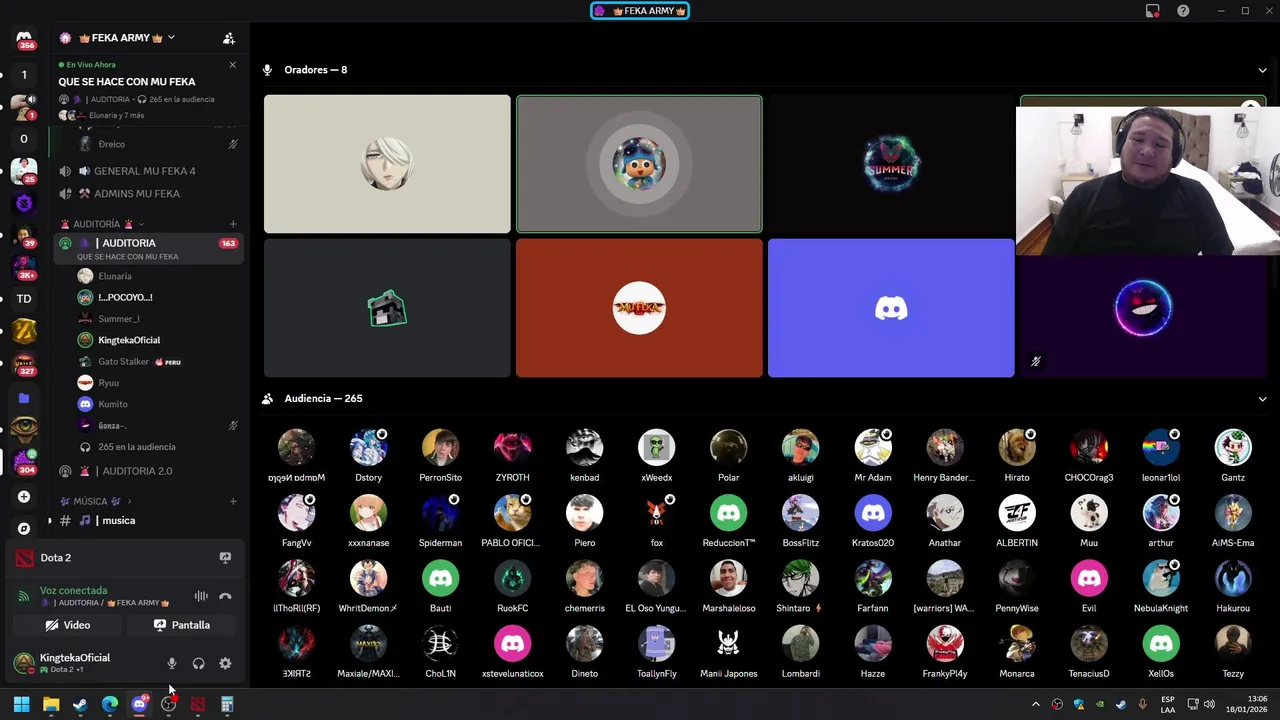Open Microsoft Edge from taskbar
The width and height of the screenshot is (1280, 720).
tap(110, 705)
